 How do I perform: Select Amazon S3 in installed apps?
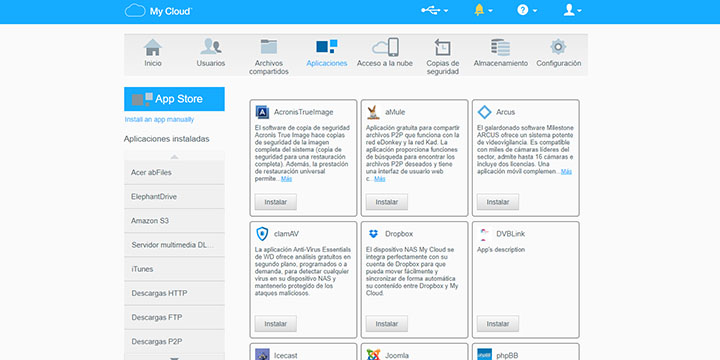point(174,221)
